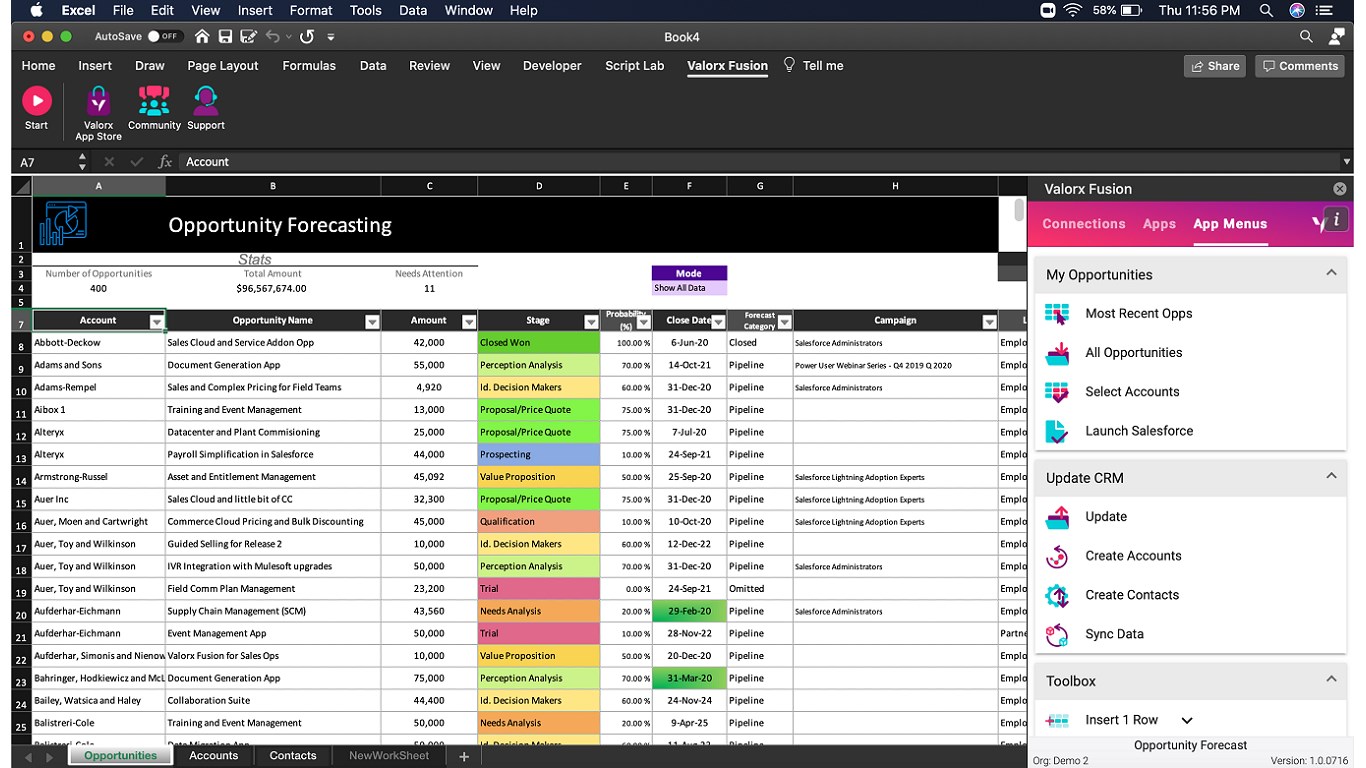
Task: Click the Launch Salesforce icon
Action: tap(1057, 431)
